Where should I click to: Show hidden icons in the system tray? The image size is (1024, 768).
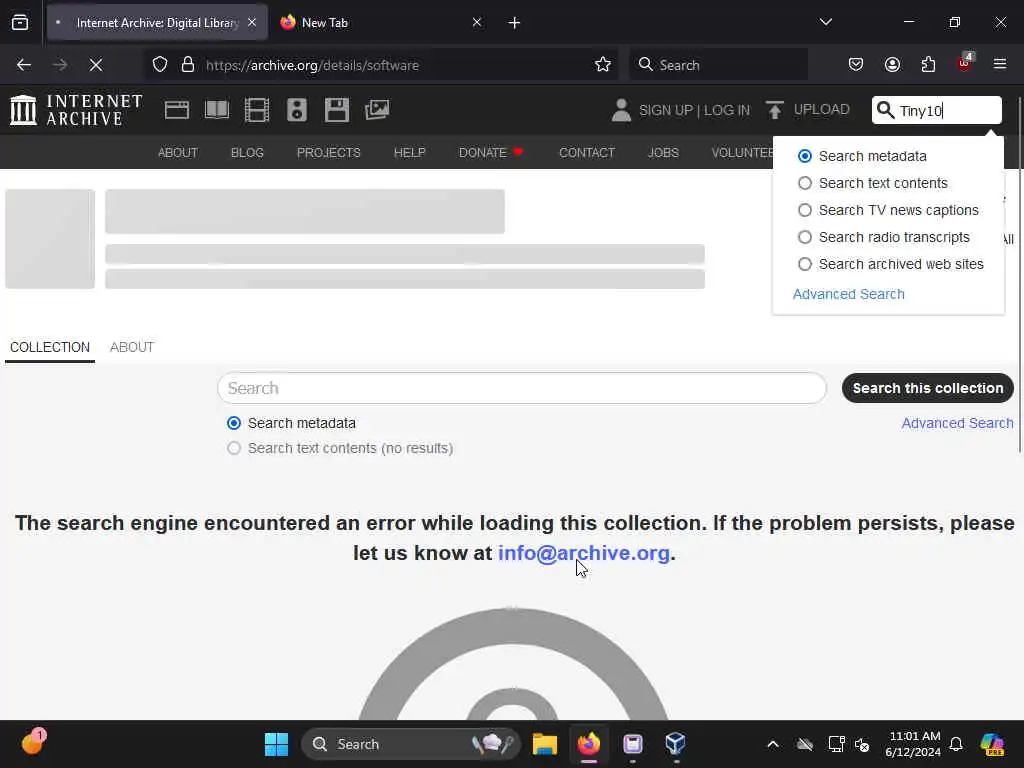[x=773, y=744]
